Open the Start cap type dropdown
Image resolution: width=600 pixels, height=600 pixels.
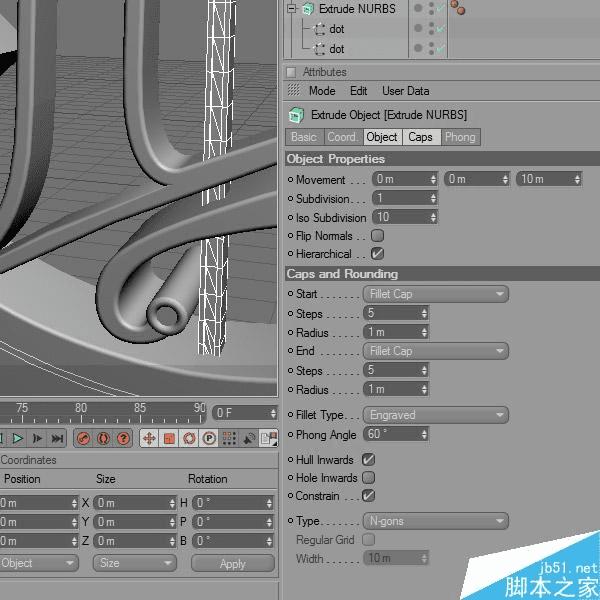[436, 294]
